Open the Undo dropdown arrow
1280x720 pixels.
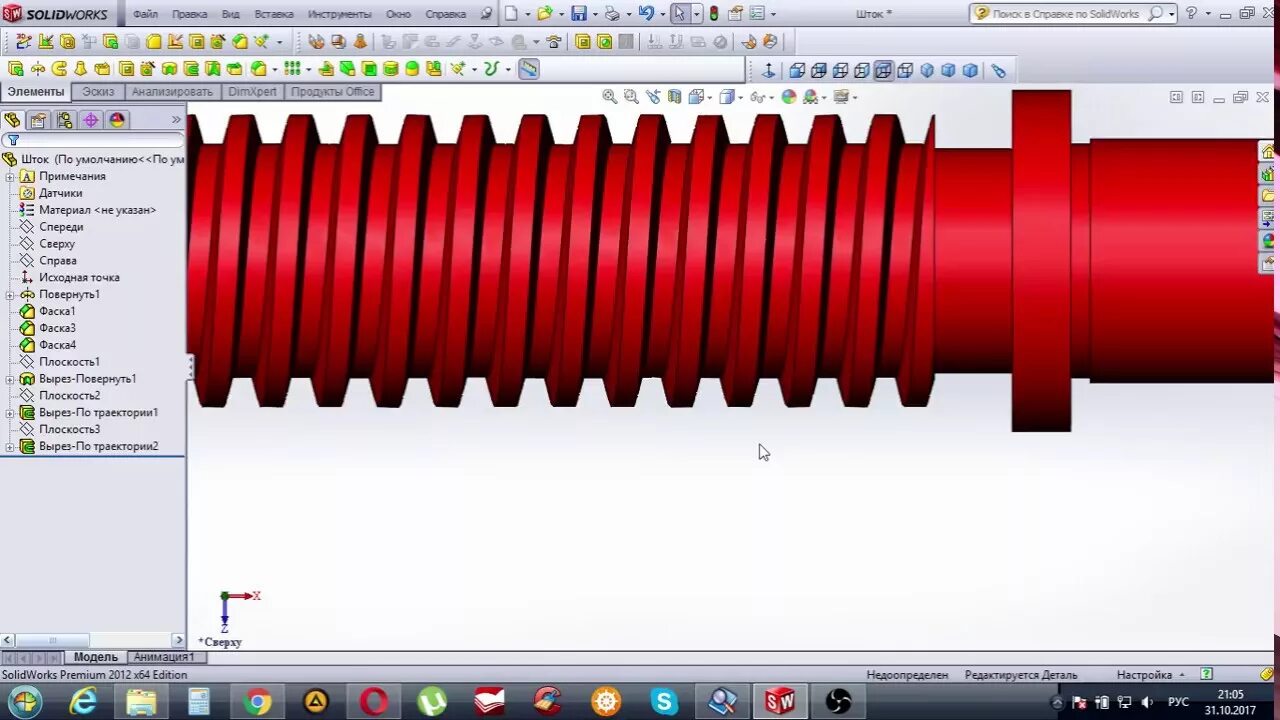662,14
